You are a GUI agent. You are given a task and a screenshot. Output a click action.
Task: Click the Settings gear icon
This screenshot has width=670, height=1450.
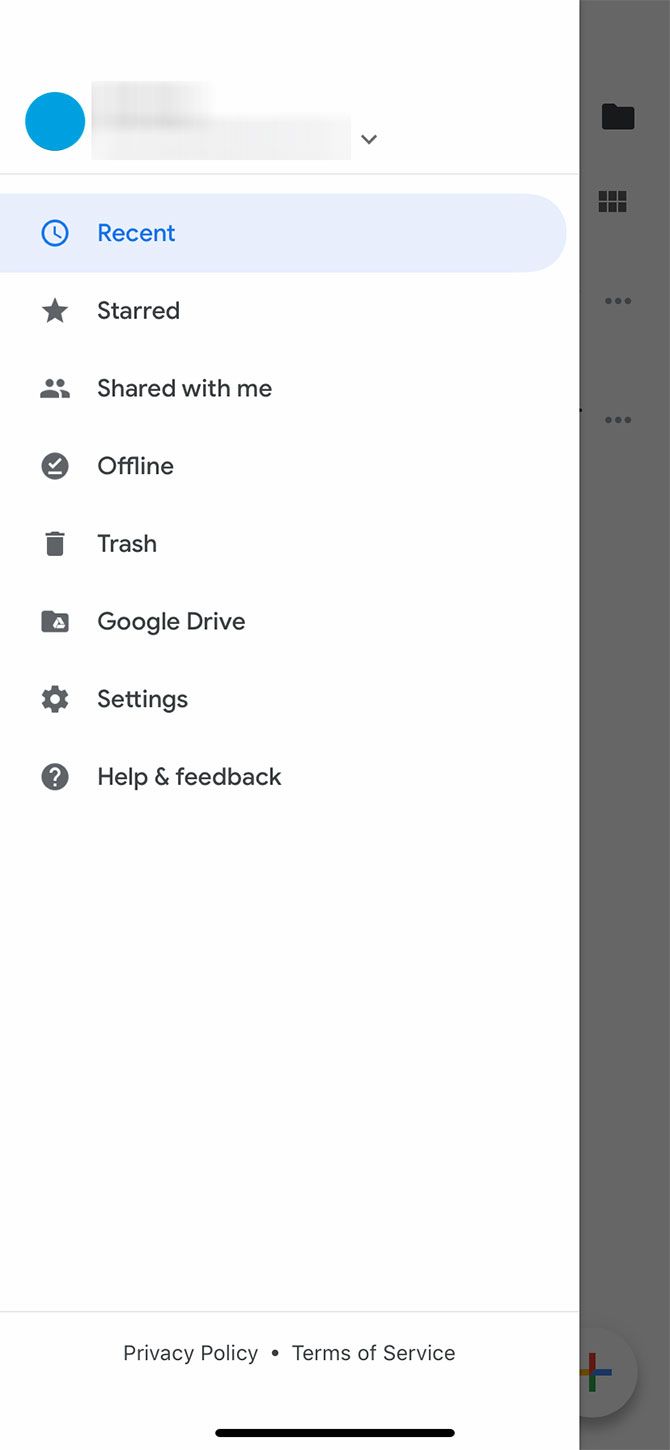(x=55, y=699)
